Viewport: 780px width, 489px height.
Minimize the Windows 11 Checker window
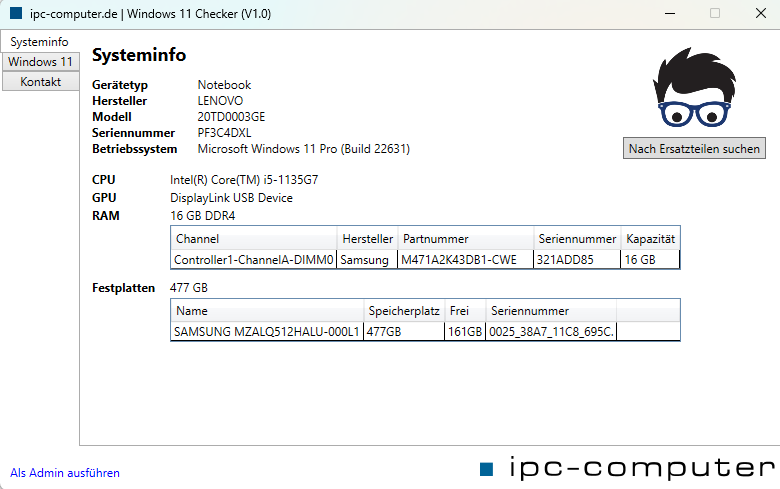(x=670, y=13)
